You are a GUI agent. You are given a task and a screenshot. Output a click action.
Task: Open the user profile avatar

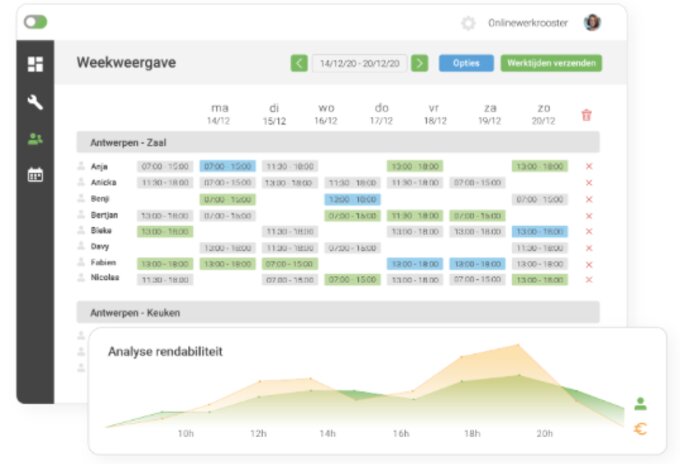(x=592, y=23)
